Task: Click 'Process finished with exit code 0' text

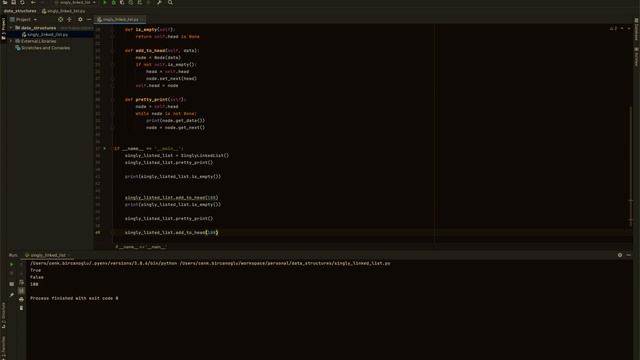Action: (74, 298)
